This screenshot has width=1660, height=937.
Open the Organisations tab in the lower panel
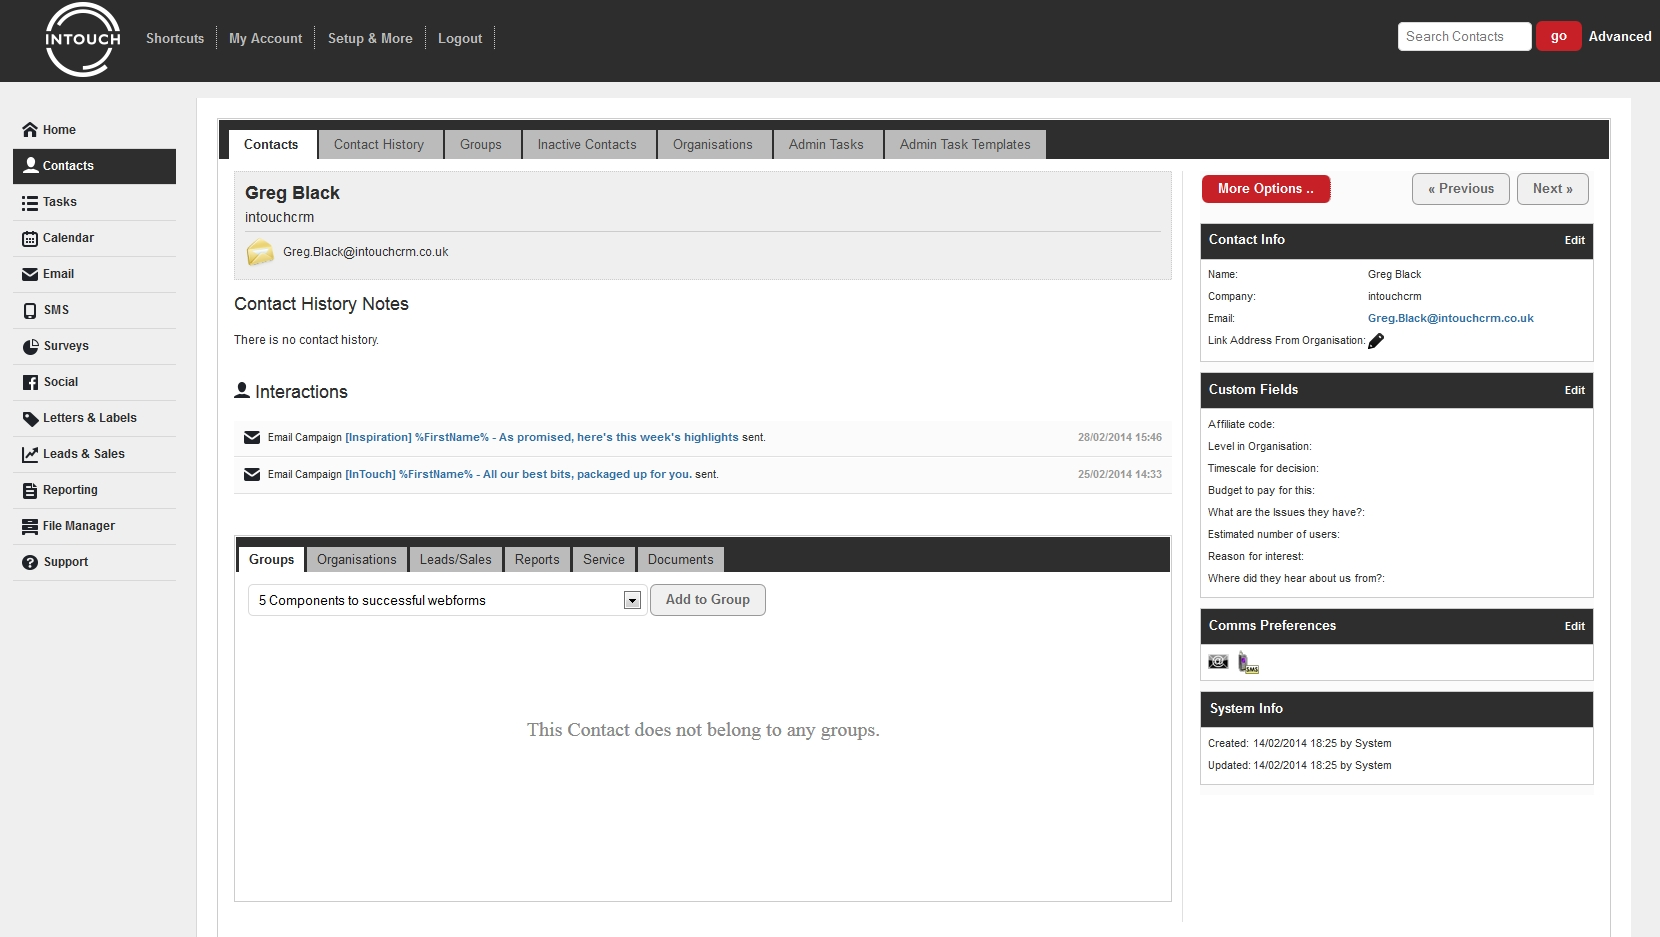[x=356, y=559]
